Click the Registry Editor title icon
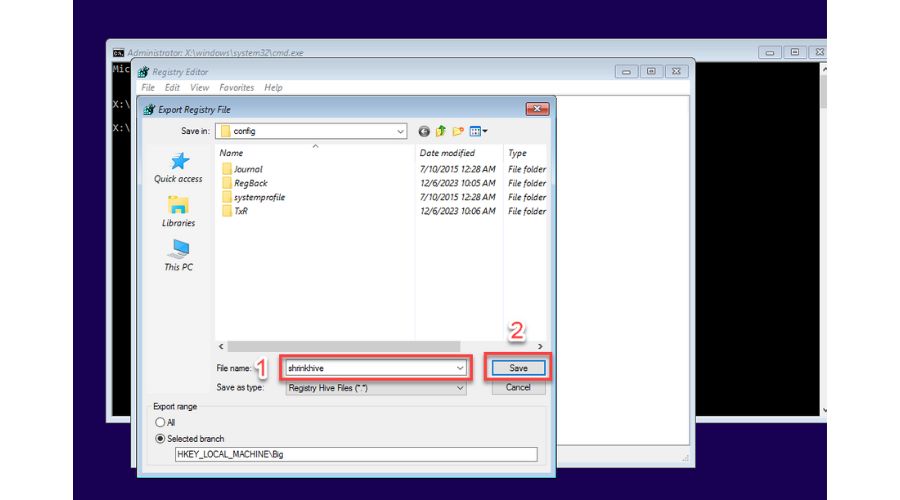Viewport: 900px width, 500px height. point(143,72)
